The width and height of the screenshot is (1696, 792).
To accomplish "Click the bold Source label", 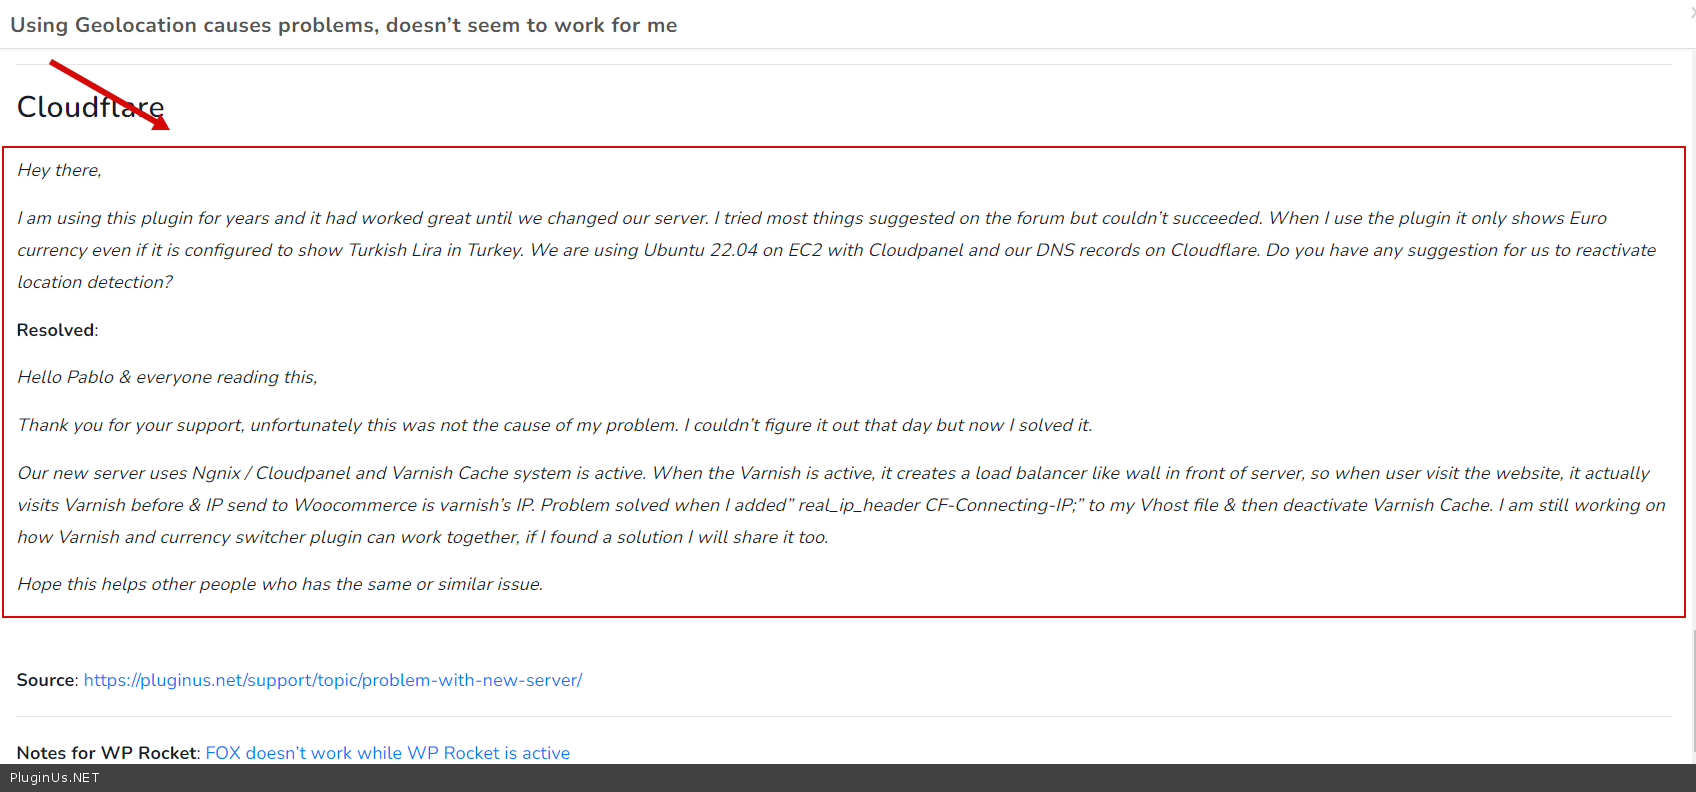I will tap(46, 680).
